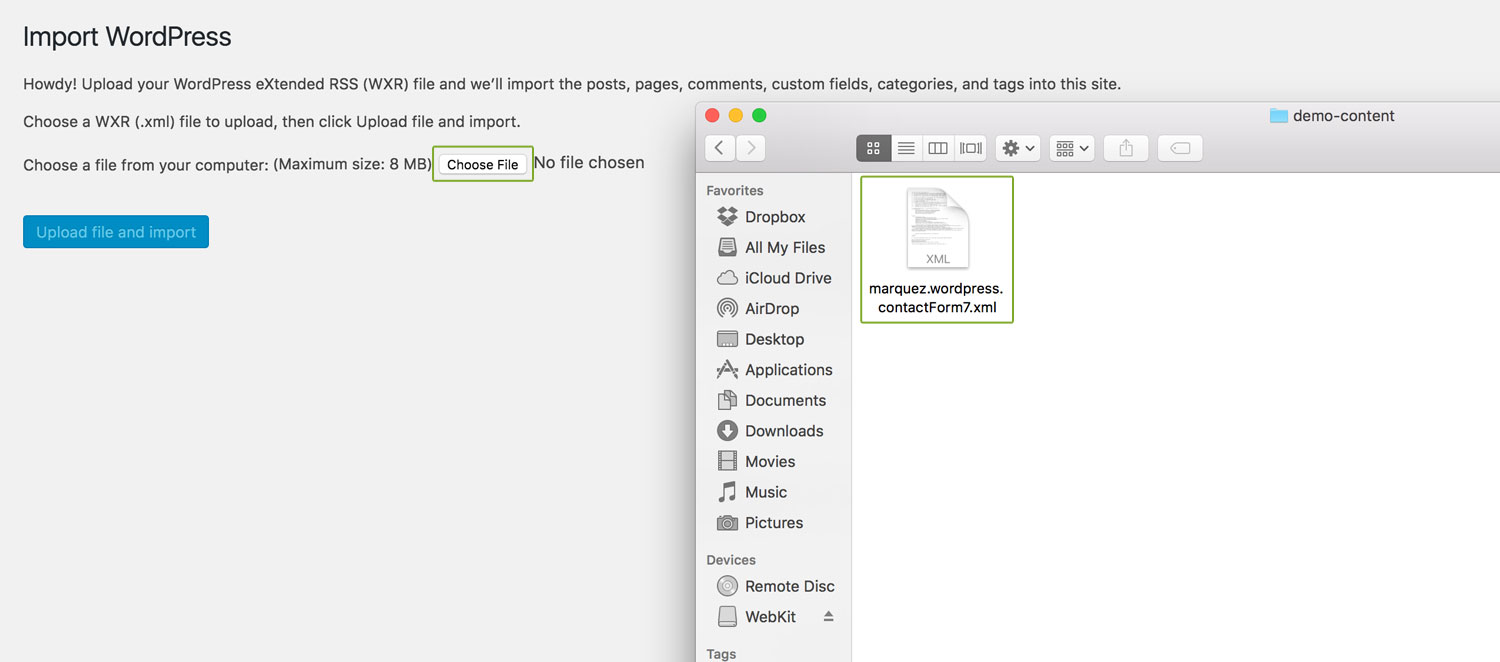Eject the WebKit volume

[x=828, y=617]
